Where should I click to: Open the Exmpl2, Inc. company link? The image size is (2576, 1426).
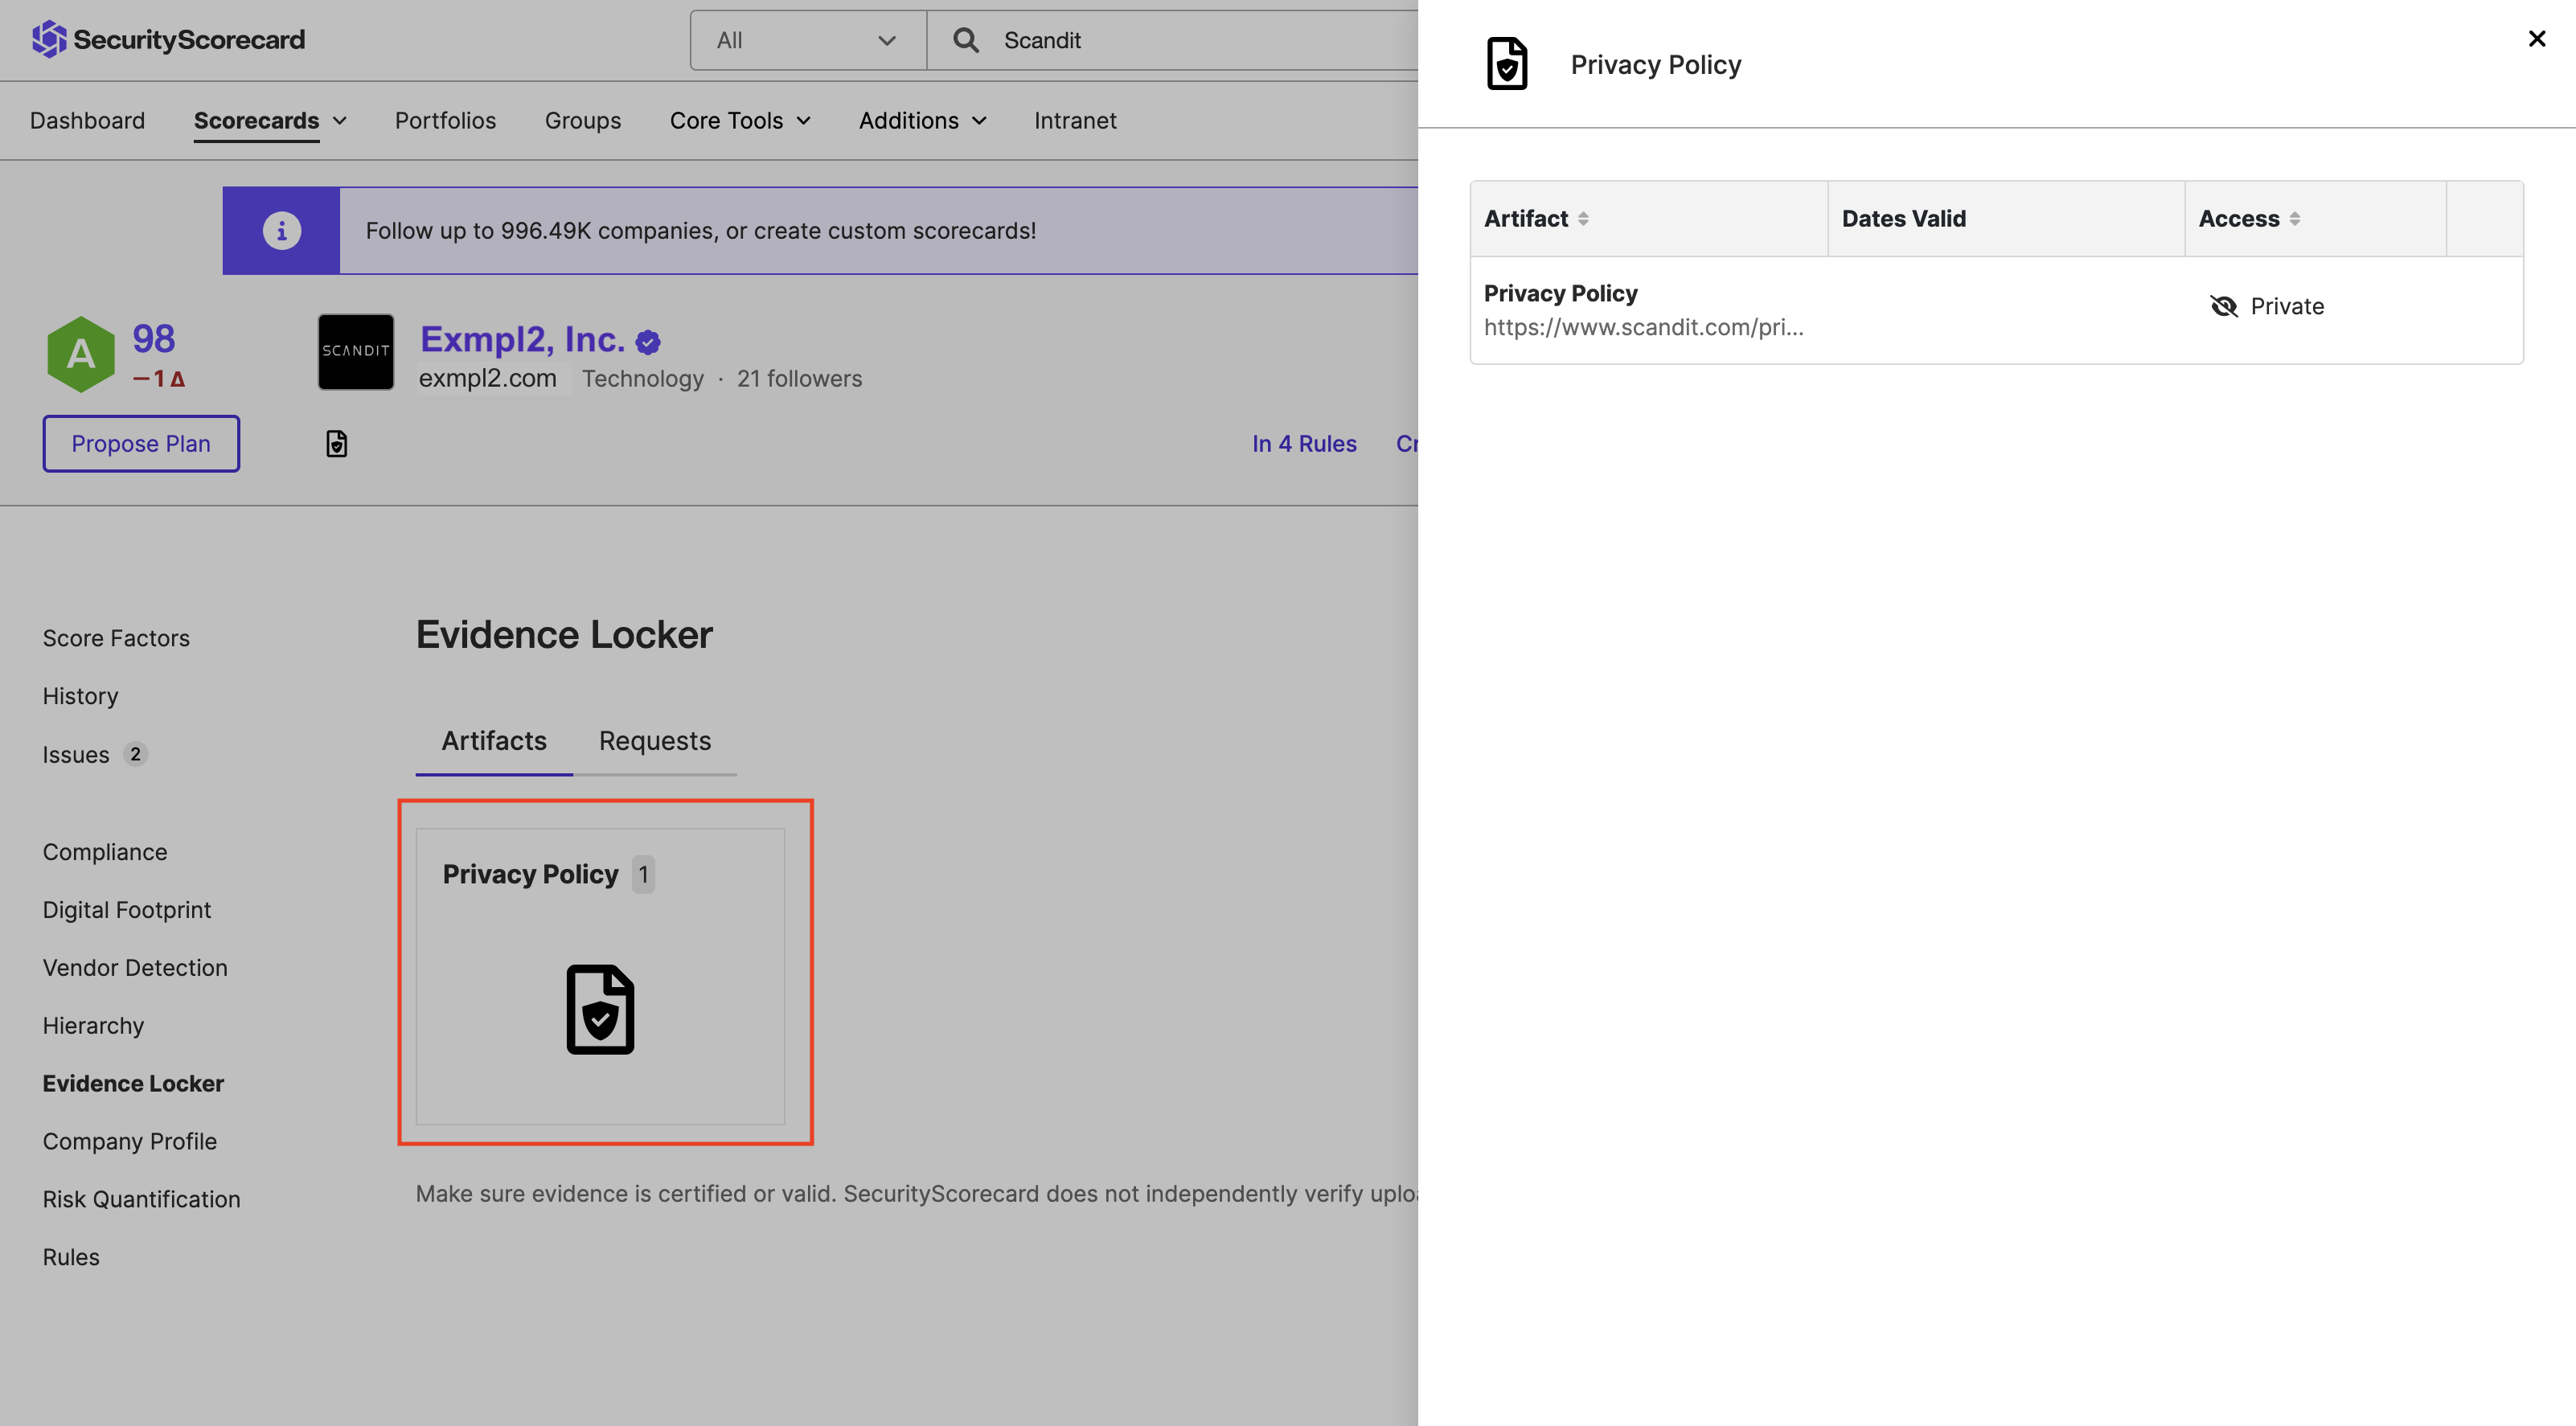click(522, 339)
